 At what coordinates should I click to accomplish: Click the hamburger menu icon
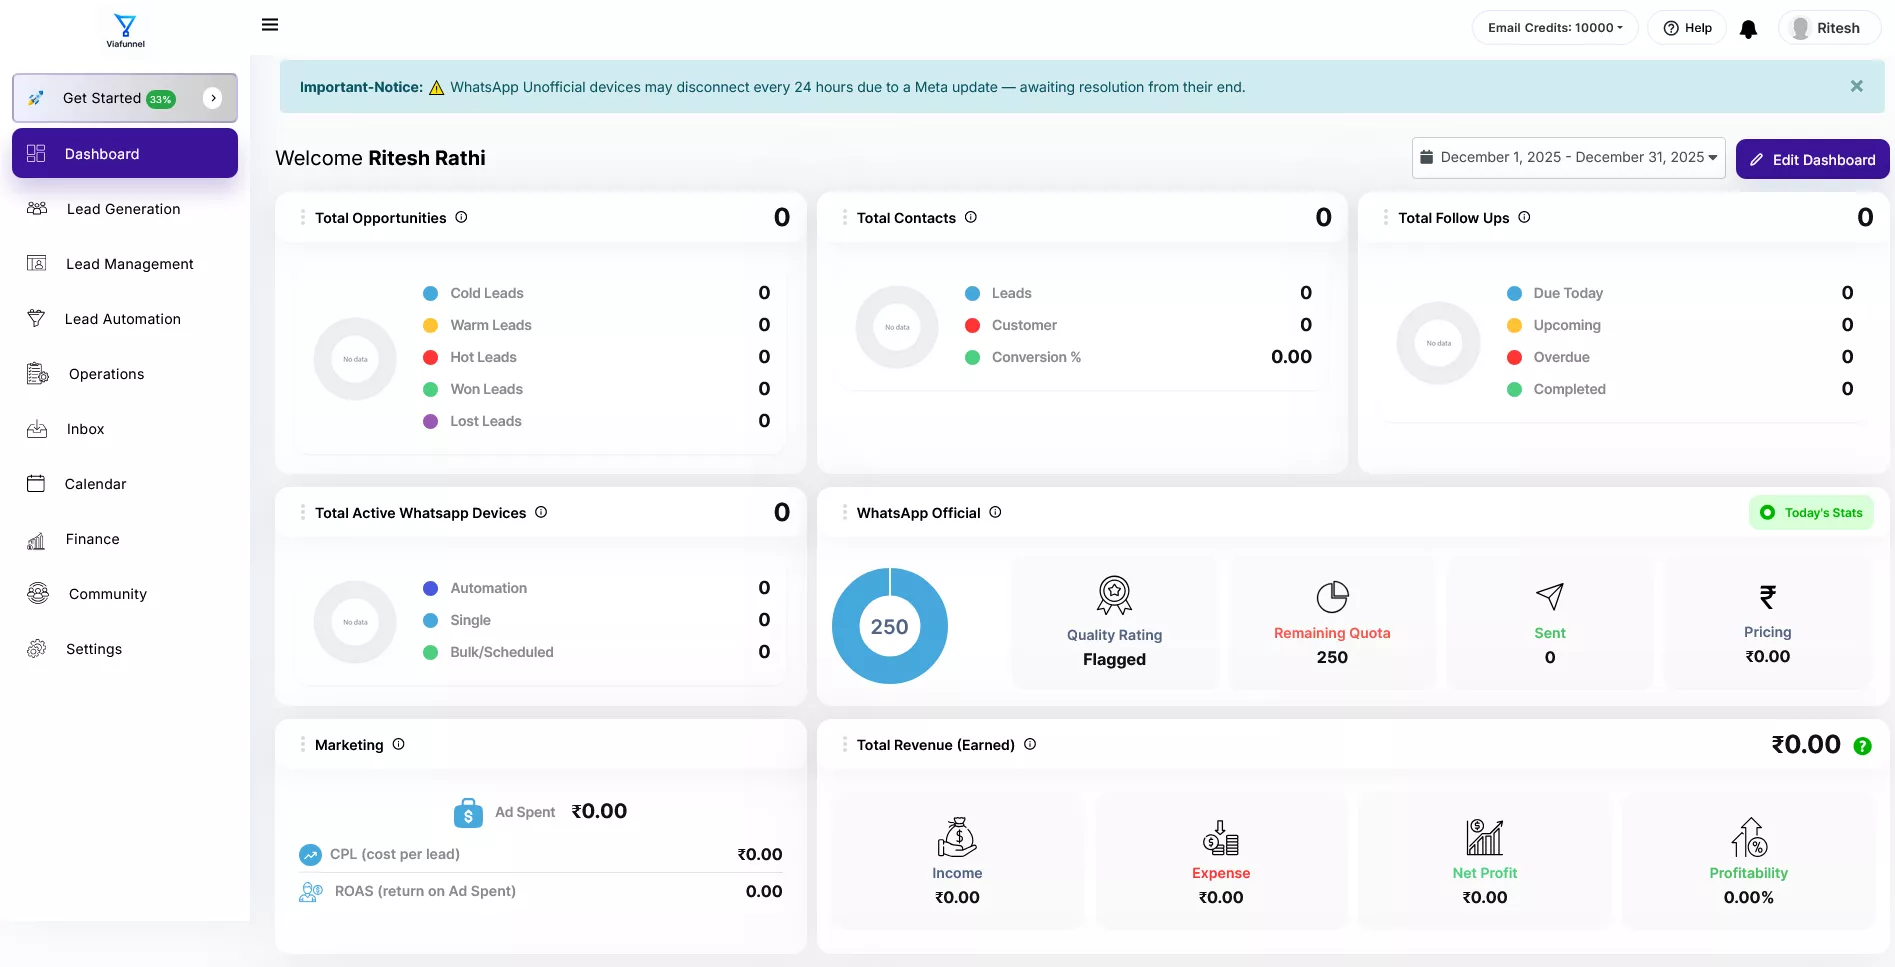[x=270, y=25]
